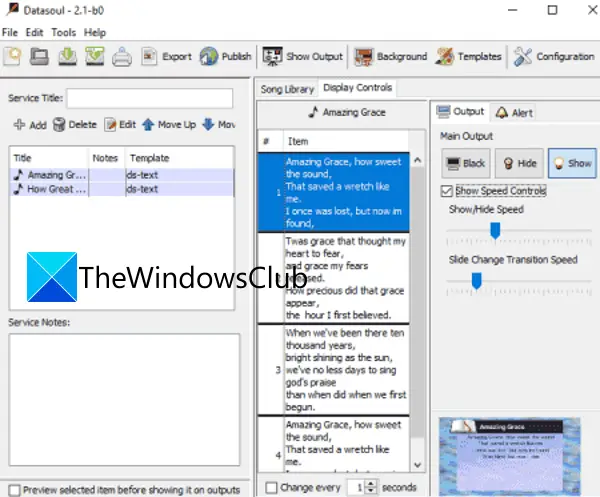This screenshot has height=497, width=600.
Task: Switch to the Song Library tab
Action: point(287,89)
